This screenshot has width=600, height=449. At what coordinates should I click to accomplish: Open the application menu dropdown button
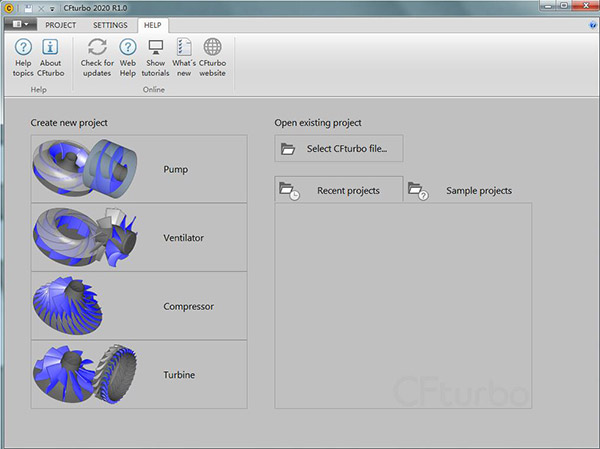[20, 24]
